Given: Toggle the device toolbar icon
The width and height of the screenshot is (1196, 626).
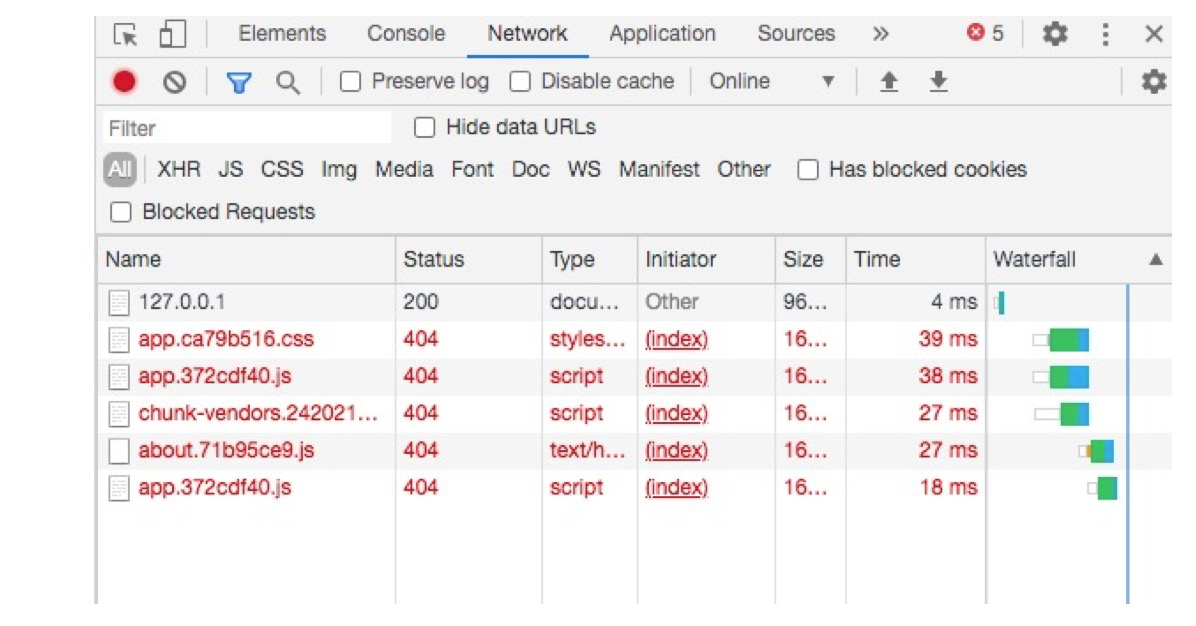Looking at the screenshot, I should coord(172,35).
